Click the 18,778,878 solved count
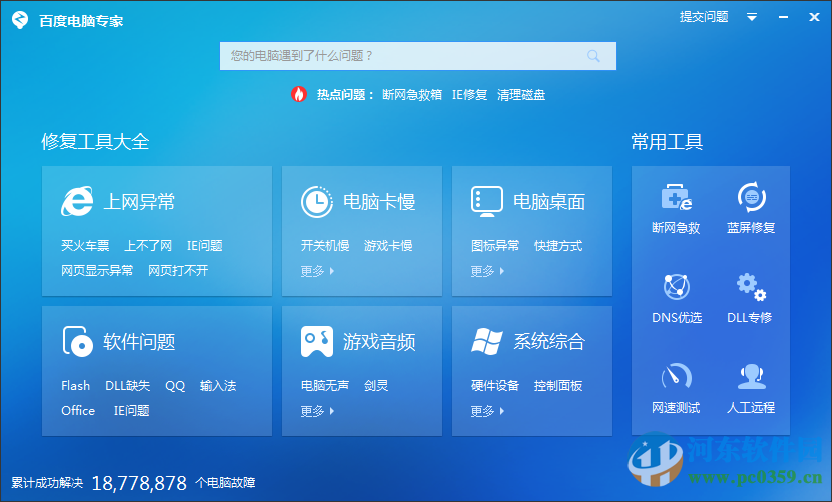832x502 pixels. click(x=140, y=483)
